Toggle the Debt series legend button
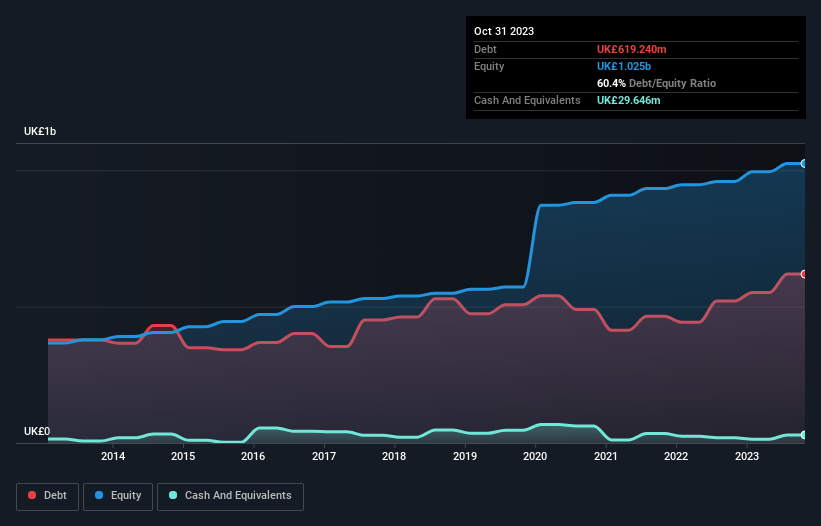The image size is (821, 526). tap(47, 496)
